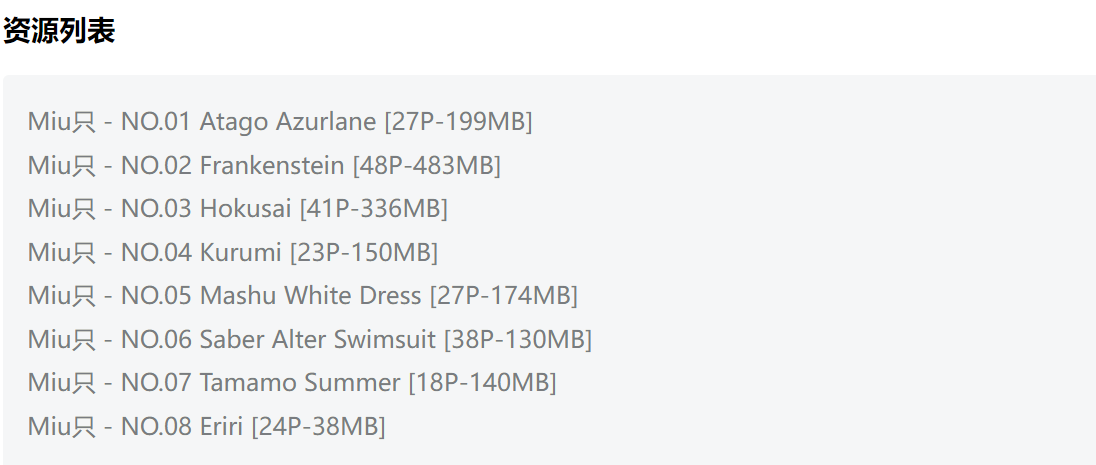This screenshot has height=465, width=1096.
Task: Click the Miu只 prefix on the NO.05 line
Action: (x=61, y=296)
